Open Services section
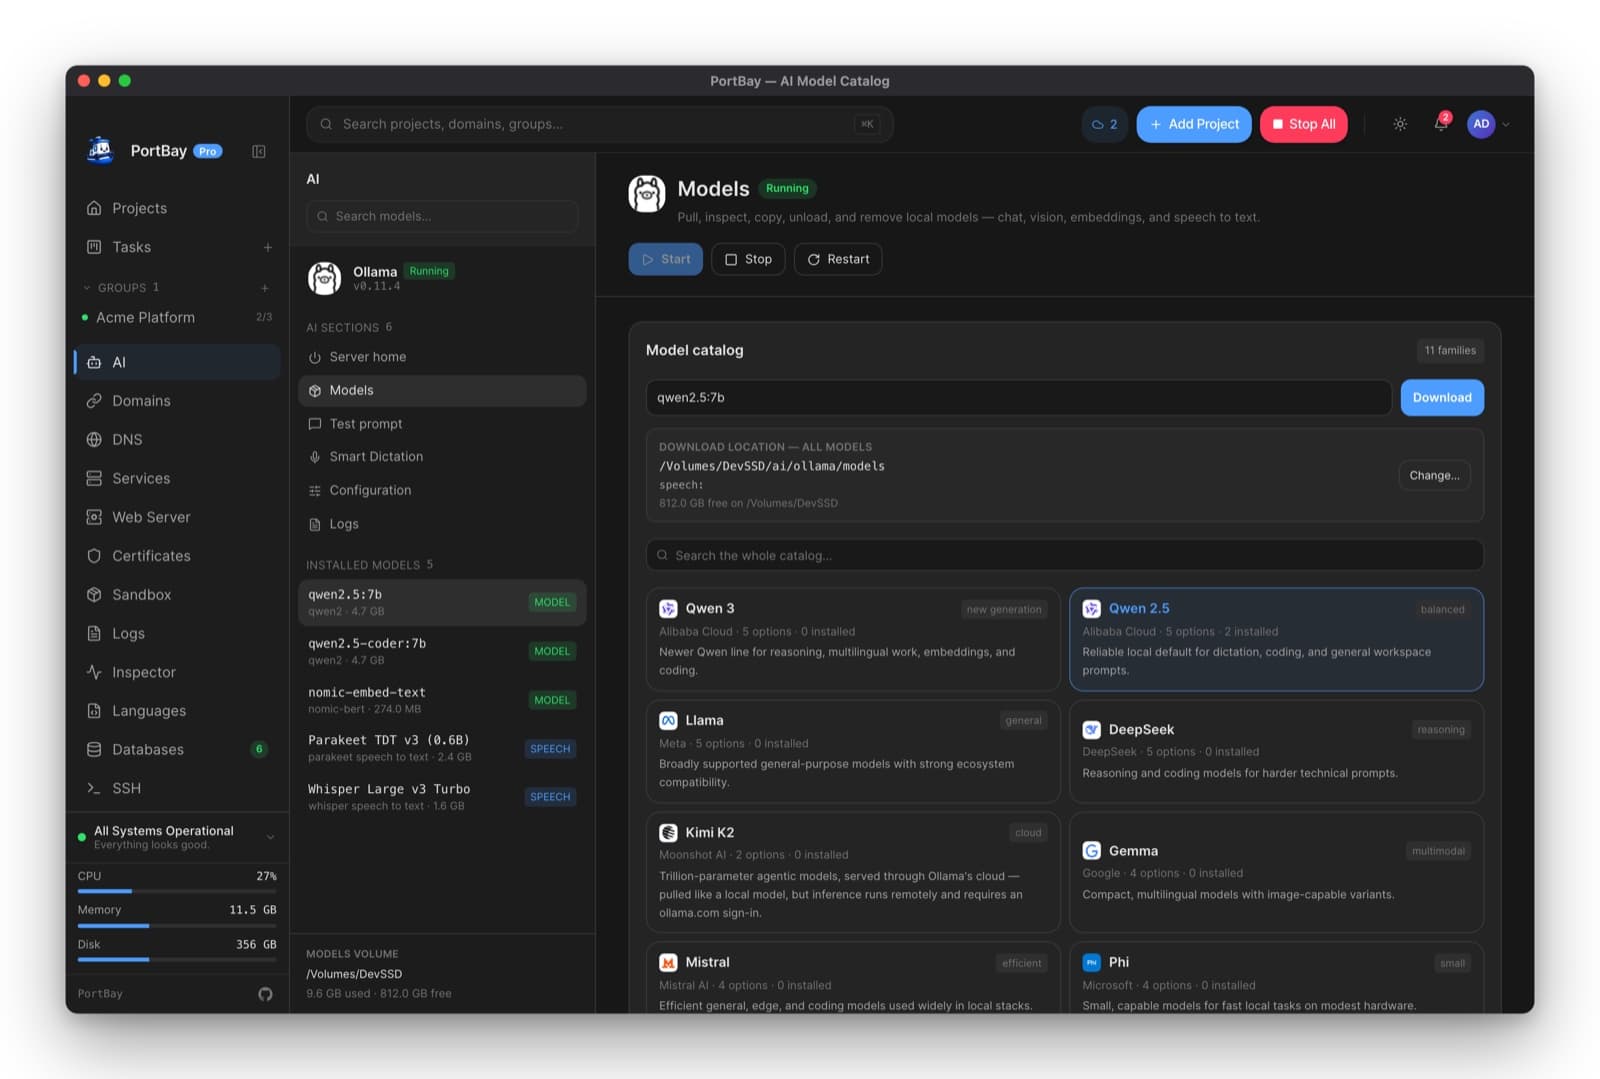 176,478
